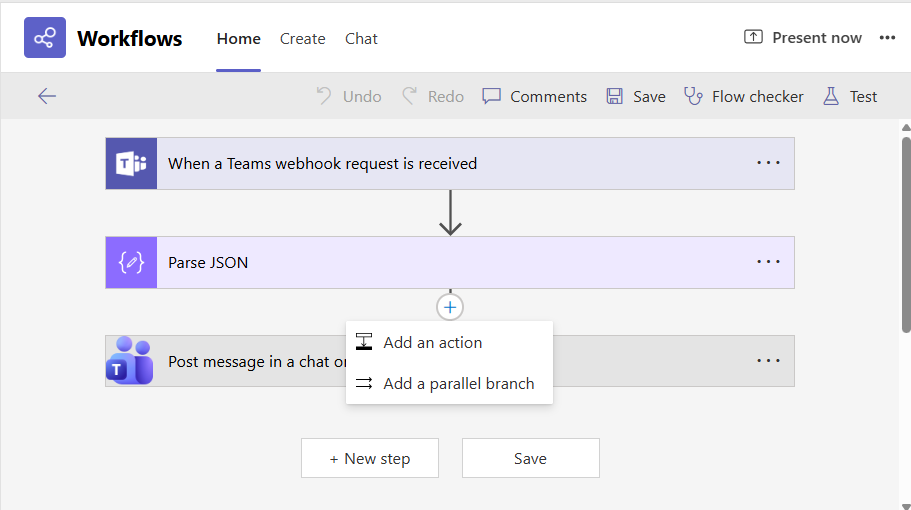Click the Workflows app logo icon
The width and height of the screenshot is (911, 510).
pyautogui.click(x=45, y=38)
